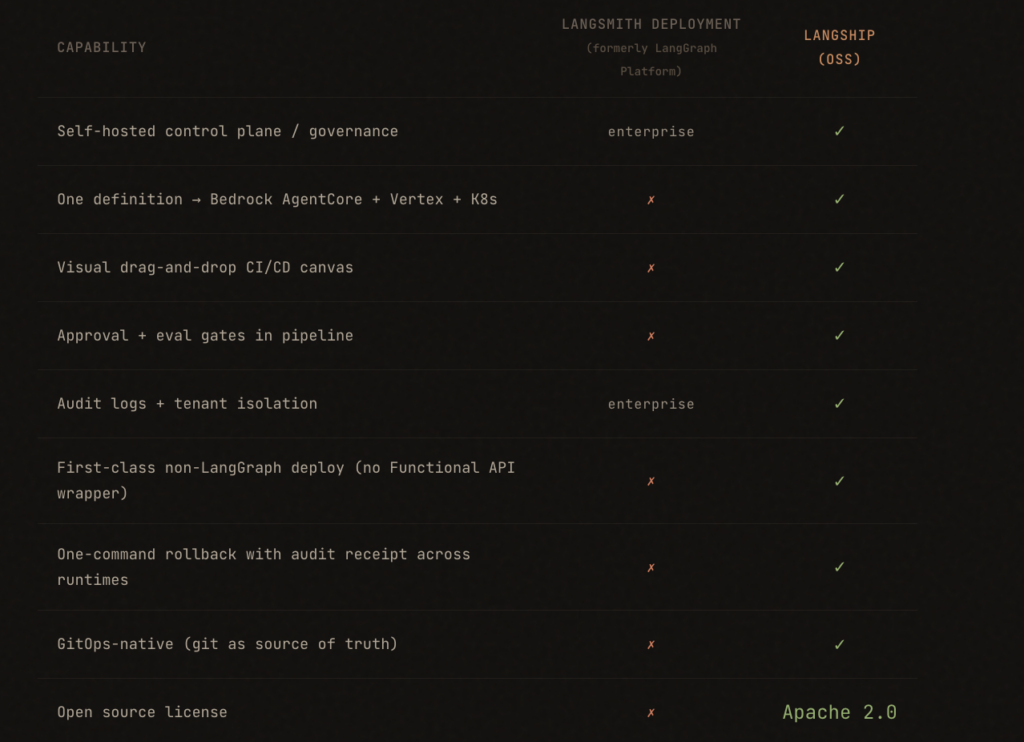Click red cross in non-LangGraph deploy row
Viewport: 1024px width, 742px height.
[x=651, y=481]
